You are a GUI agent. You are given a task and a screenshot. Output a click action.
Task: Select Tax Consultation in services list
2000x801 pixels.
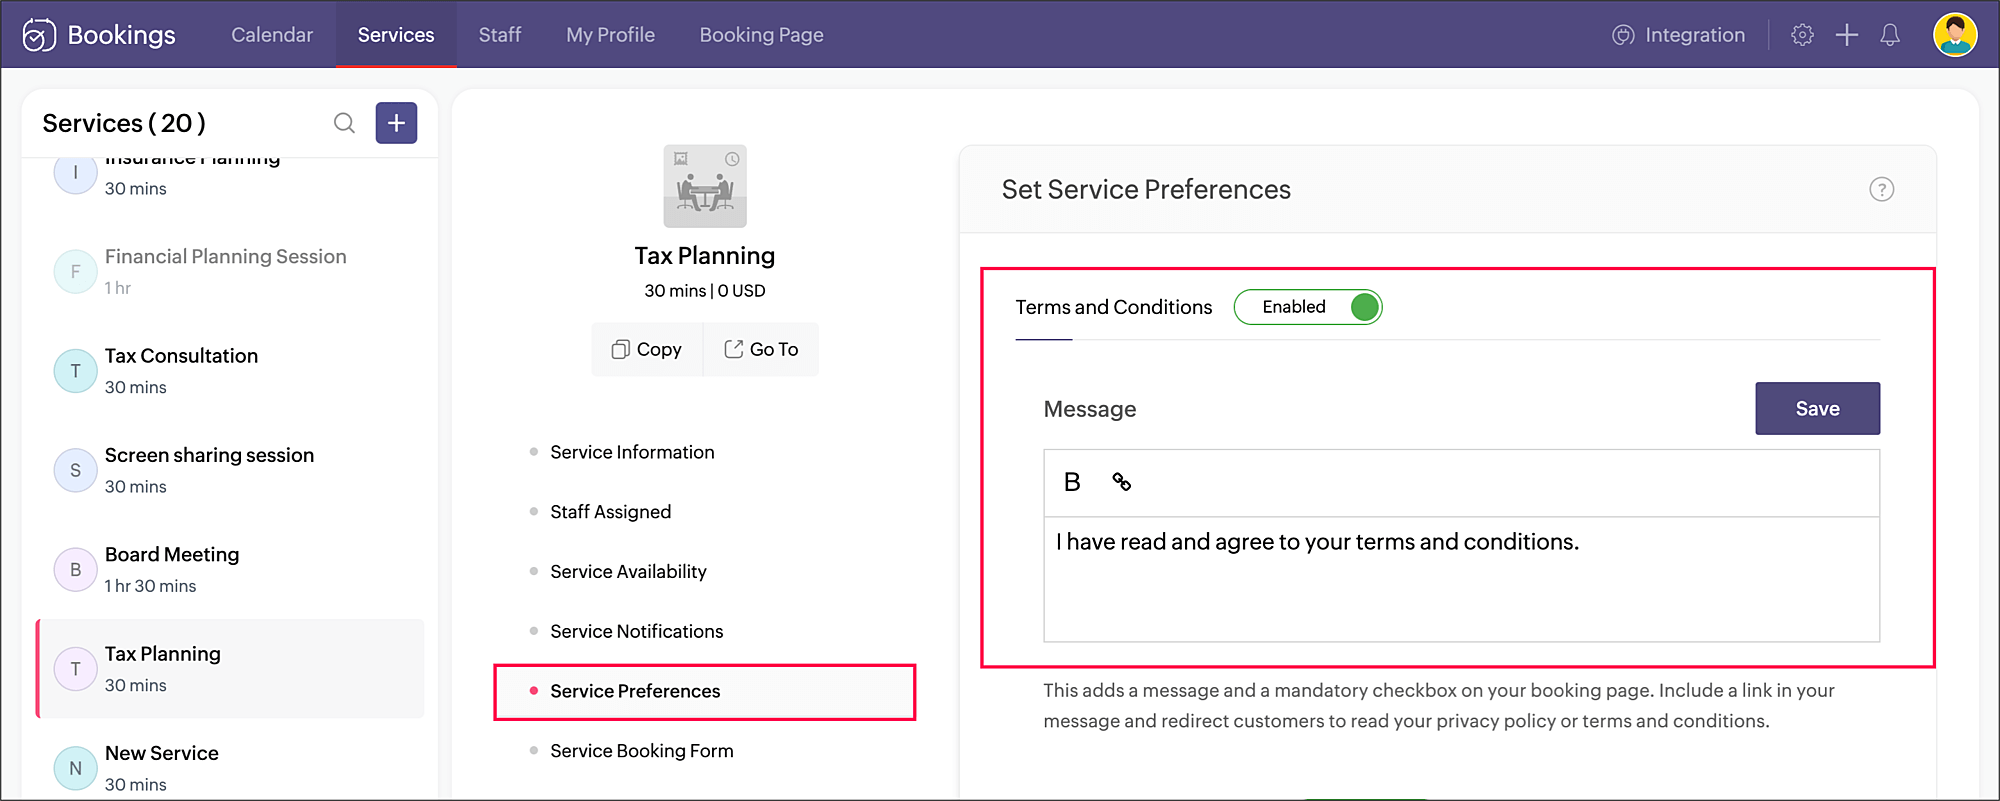click(230, 371)
